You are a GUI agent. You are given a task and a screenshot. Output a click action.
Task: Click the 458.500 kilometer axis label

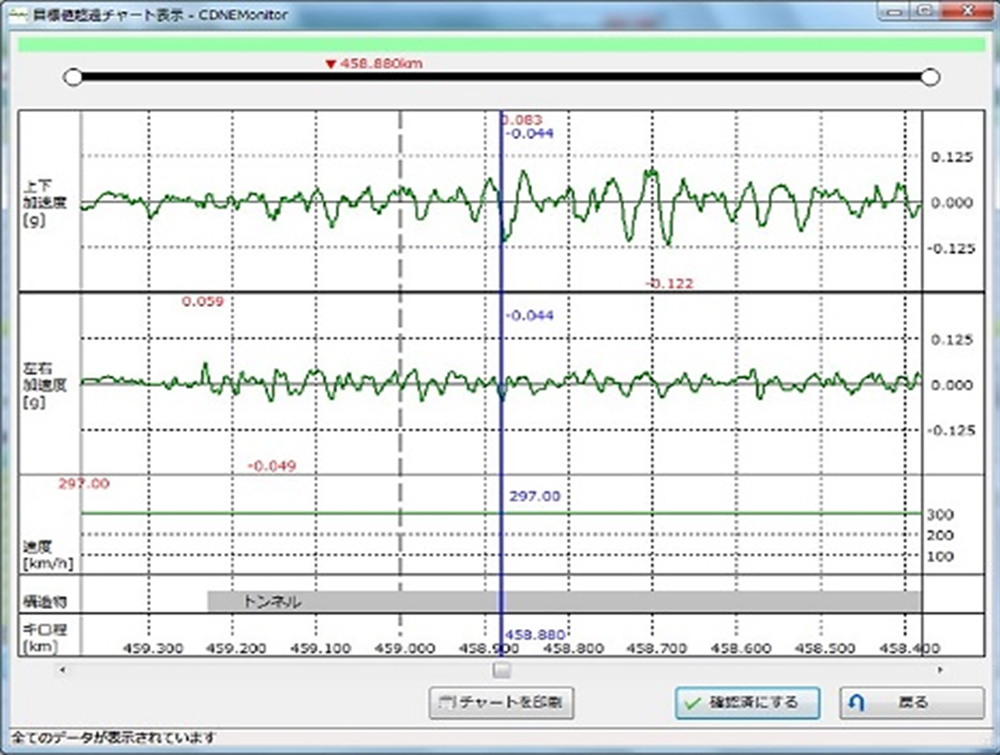coord(825,649)
